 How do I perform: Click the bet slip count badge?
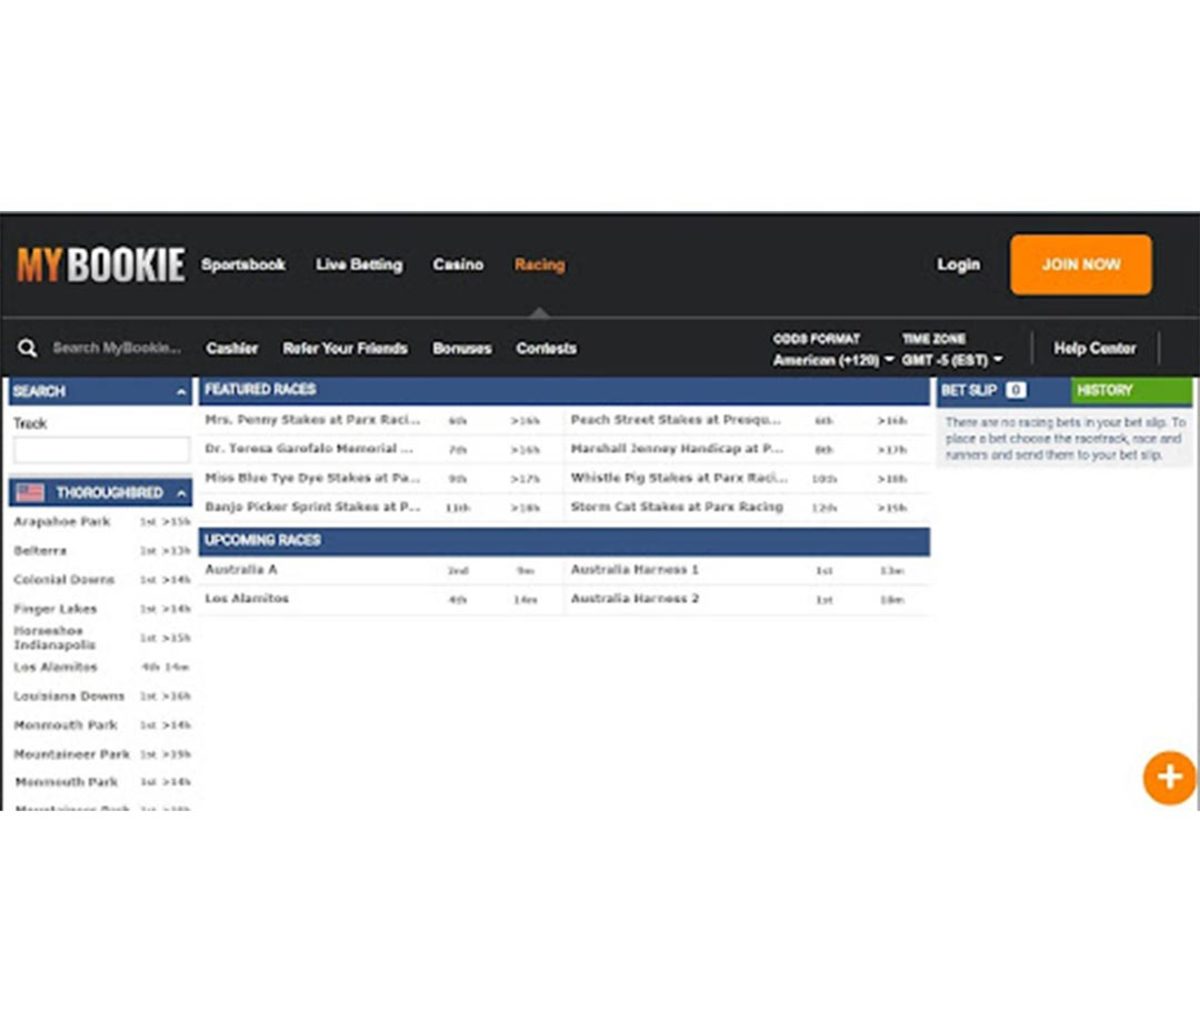tap(1015, 390)
